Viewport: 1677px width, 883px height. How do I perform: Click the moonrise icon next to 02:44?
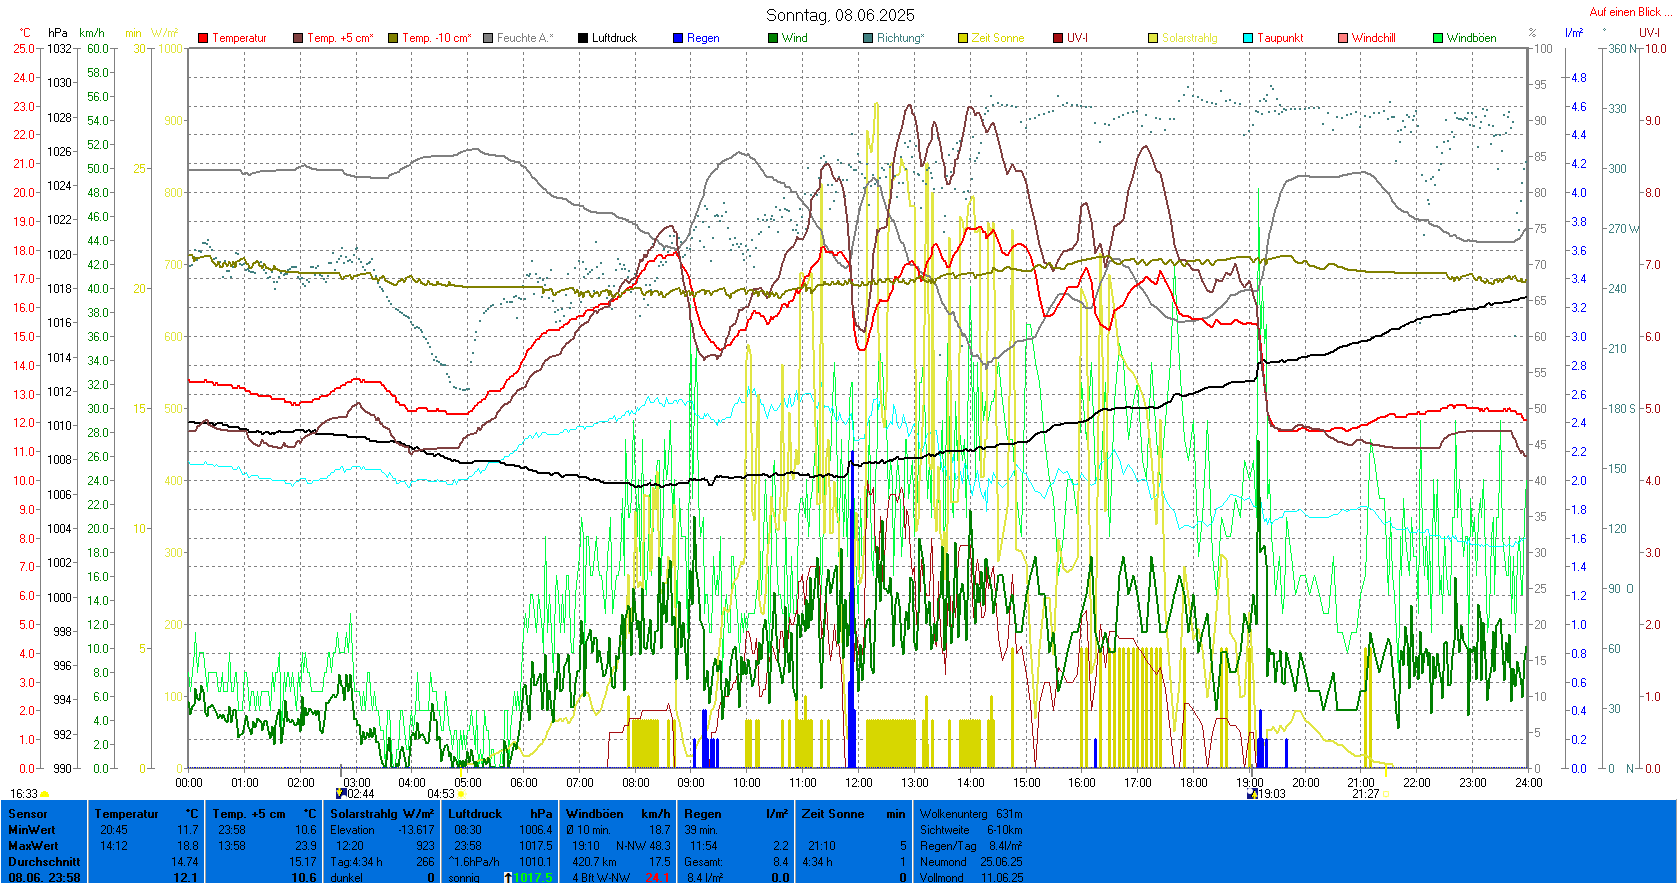[341, 793]
